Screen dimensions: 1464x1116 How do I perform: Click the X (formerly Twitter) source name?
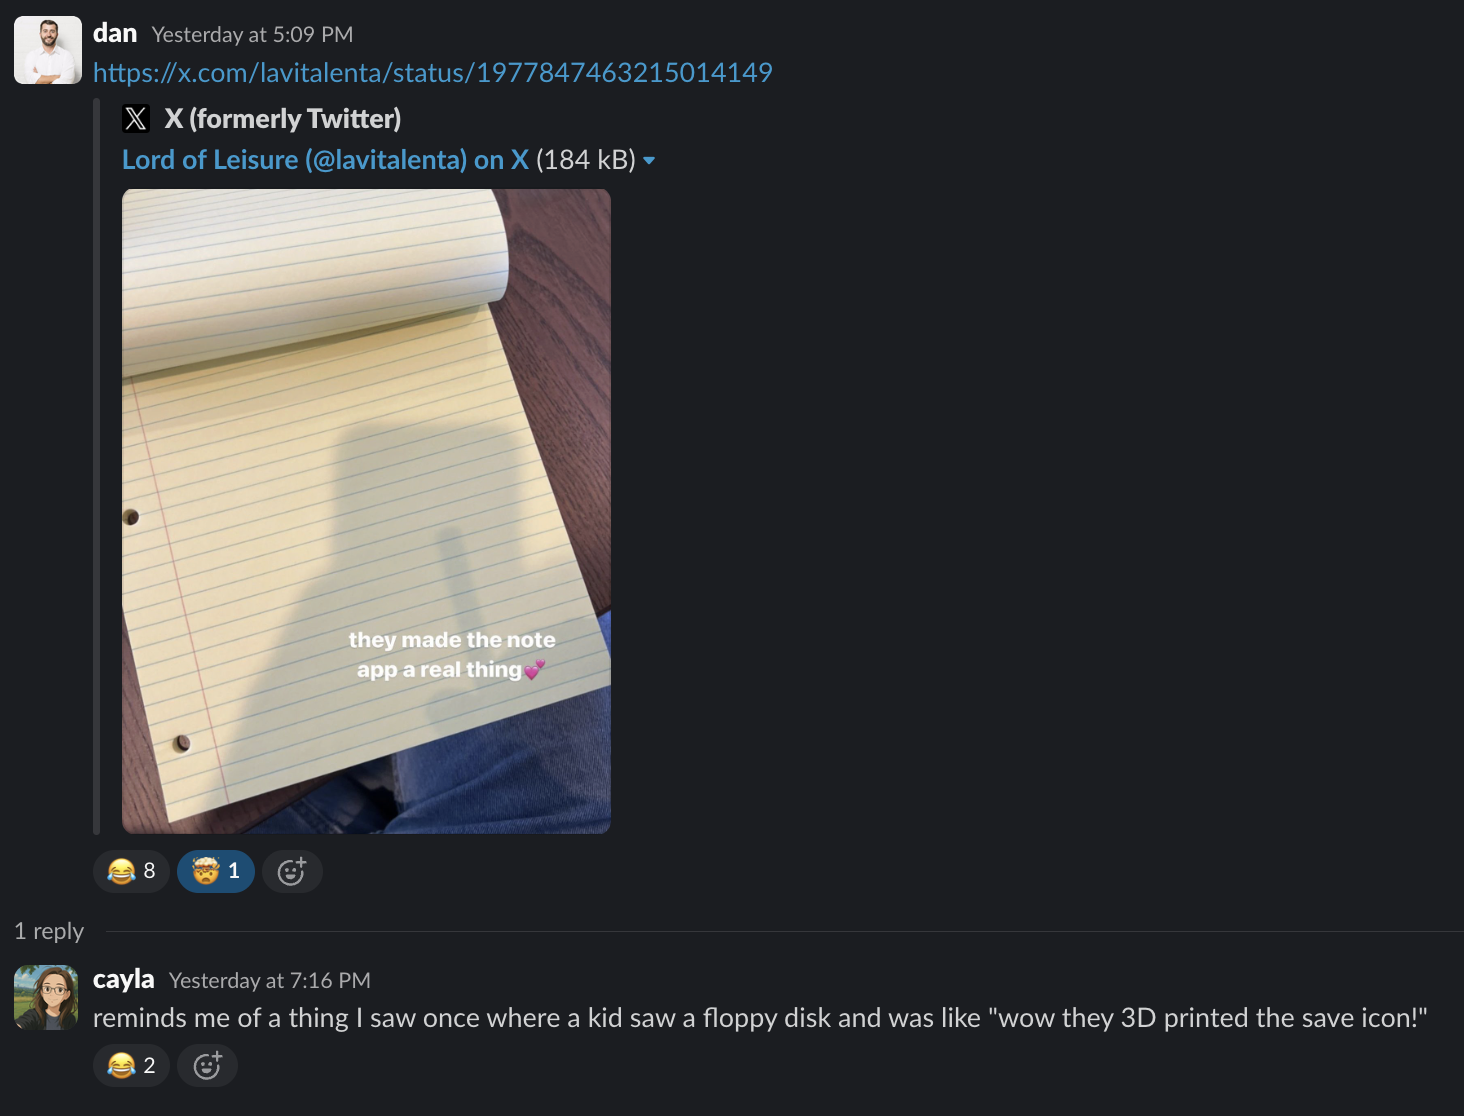click(283, 119)
